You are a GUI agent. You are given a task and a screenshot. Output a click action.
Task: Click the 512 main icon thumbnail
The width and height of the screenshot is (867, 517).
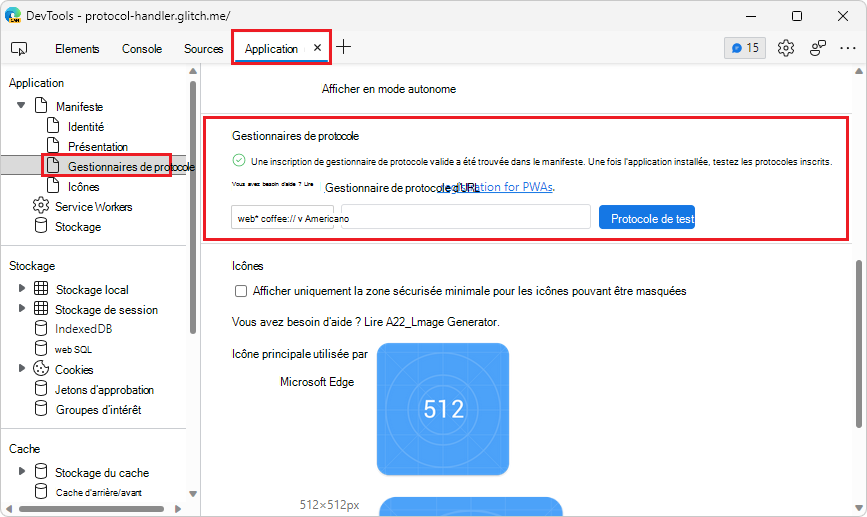[x=443, y=409]
